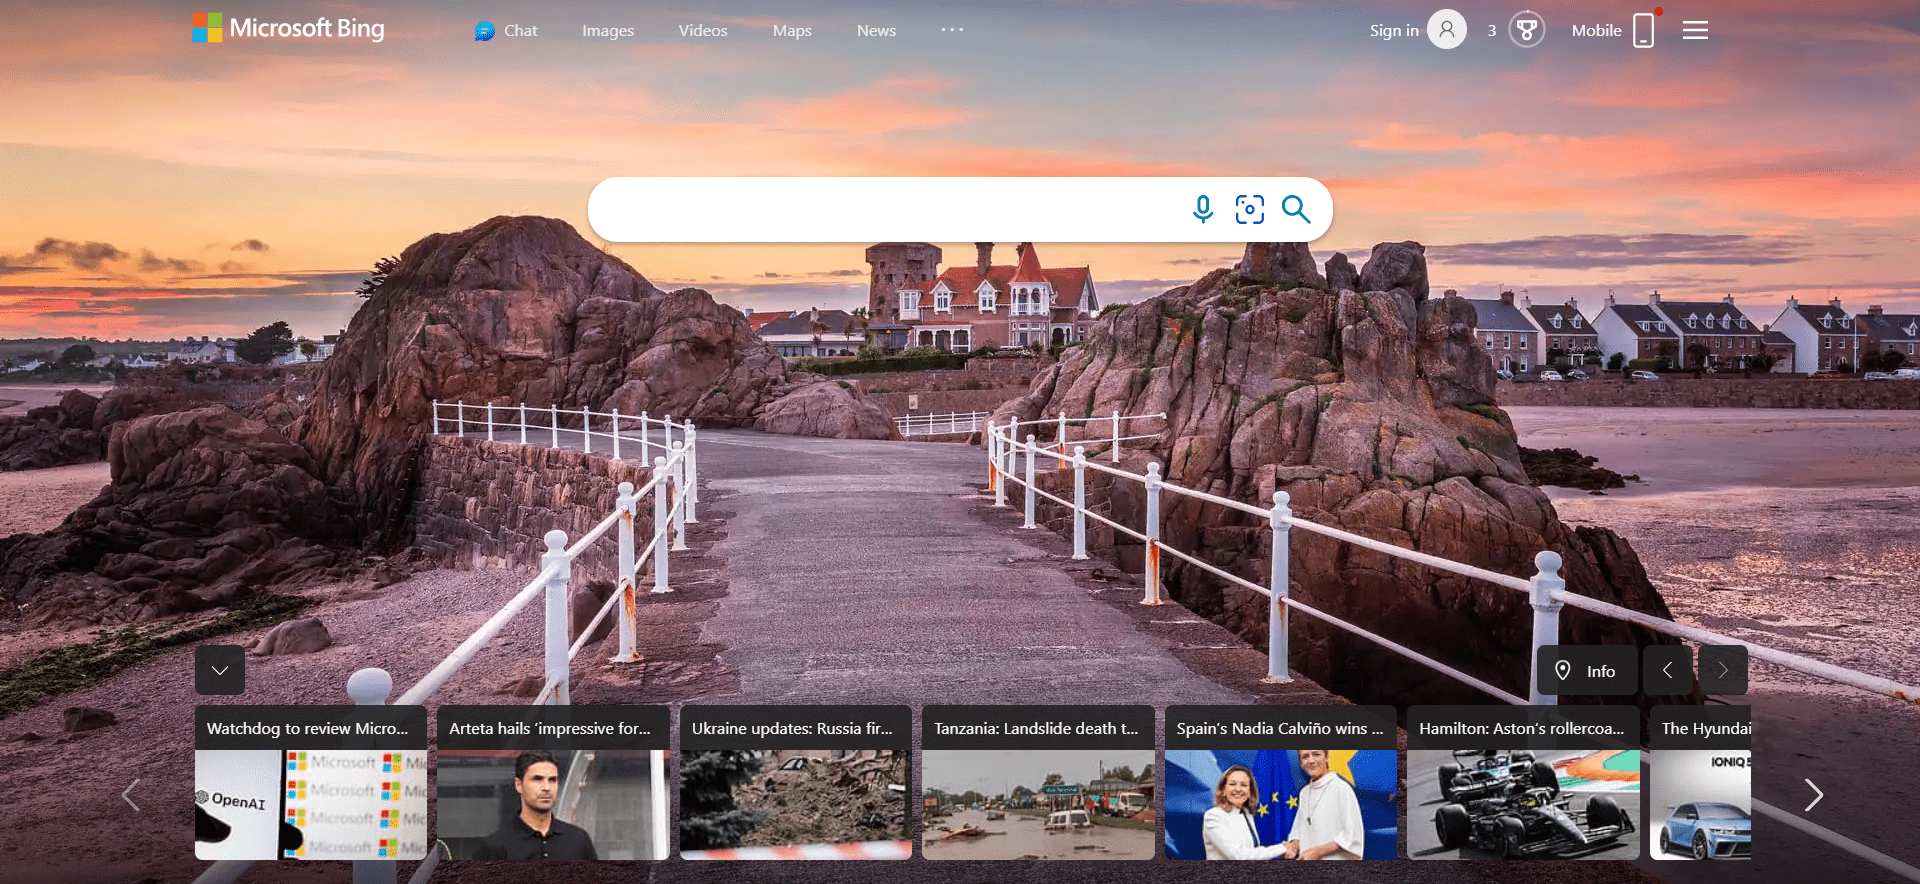Go to the Images tab
The height and width of the screenshot is (884, 1920).
[x=608, y=31]
